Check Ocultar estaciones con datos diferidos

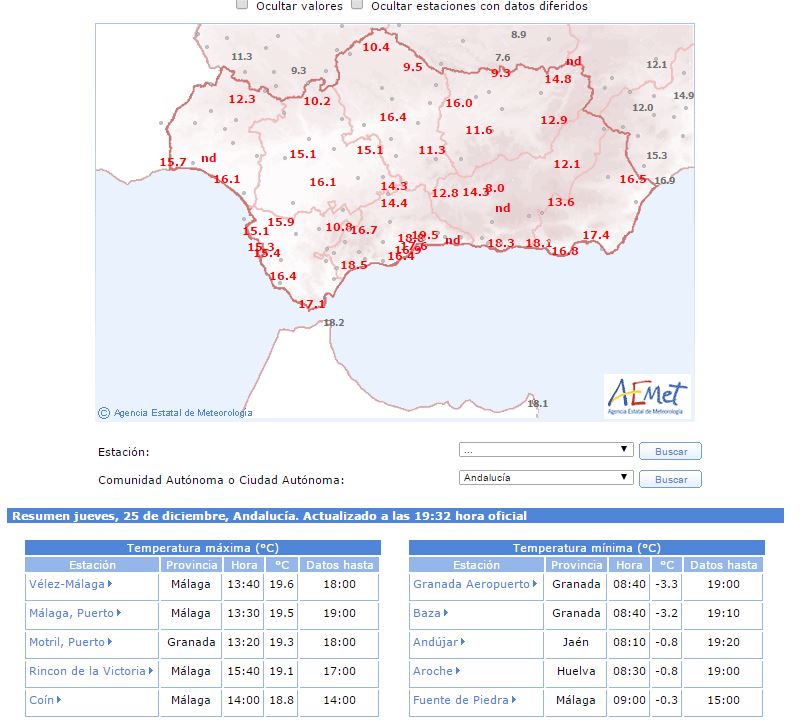357,5
